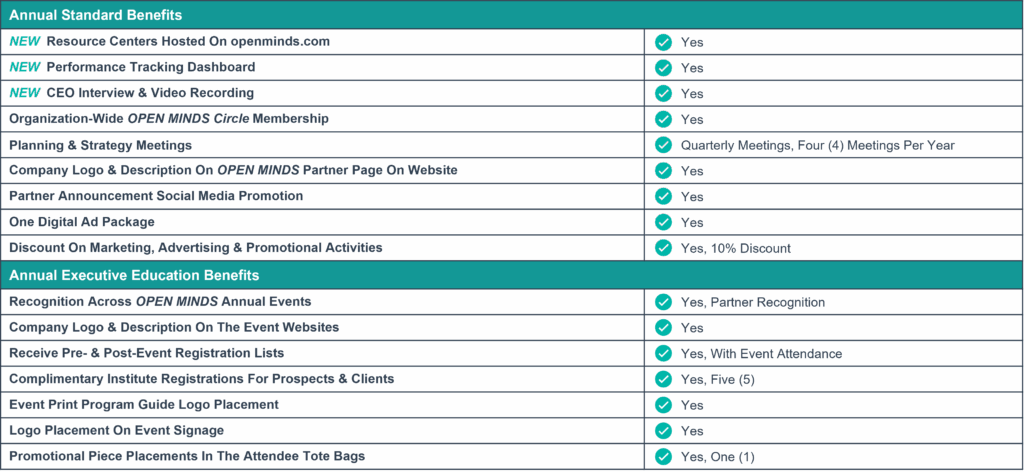Click the checkmark icon for Performance Tracking Dashboard
The height and width of the screenshot is (472, 1024).
pyautogui.click(x=664, y=68)
